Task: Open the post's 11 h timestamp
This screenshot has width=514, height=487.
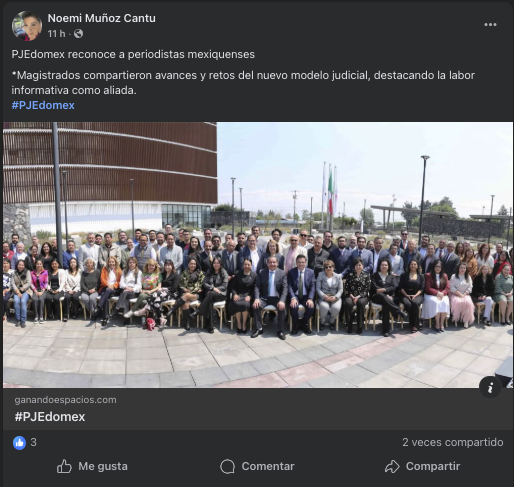Action: [x=56, y=34]
